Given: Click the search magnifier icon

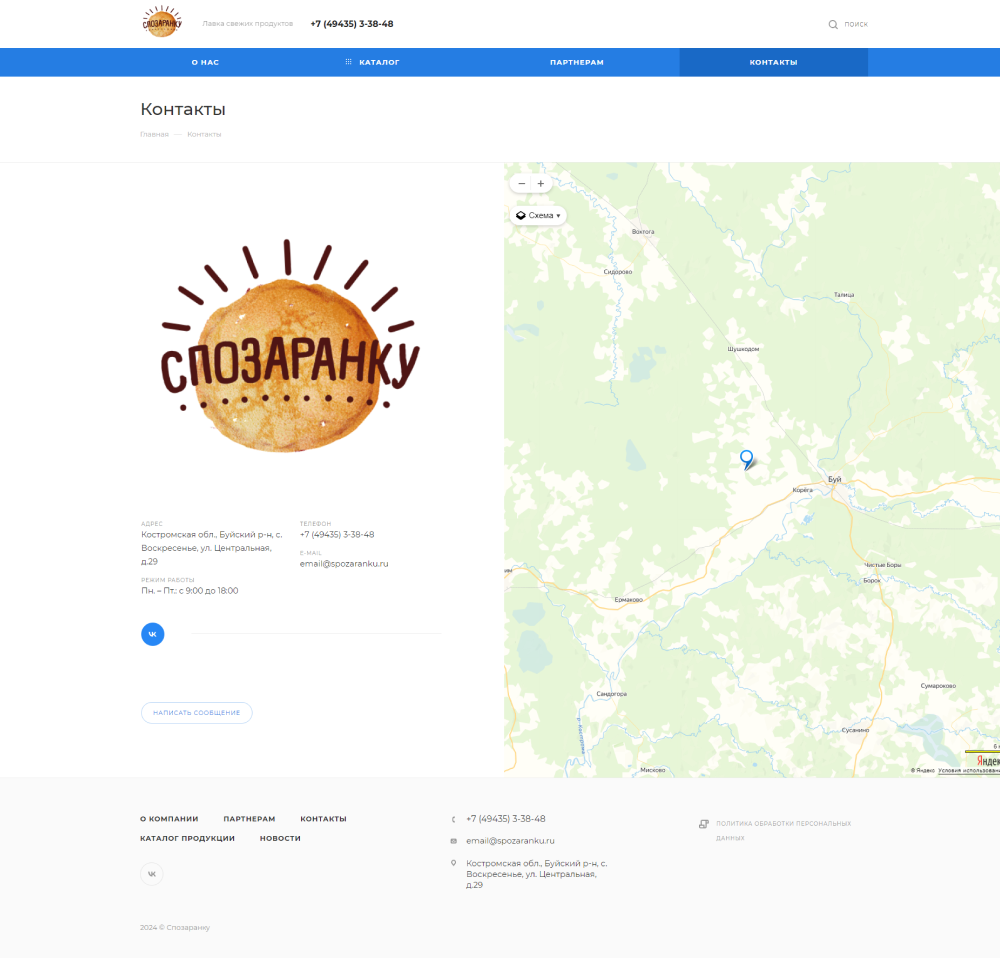Looking at the screenshot, I should coord(833,24).
